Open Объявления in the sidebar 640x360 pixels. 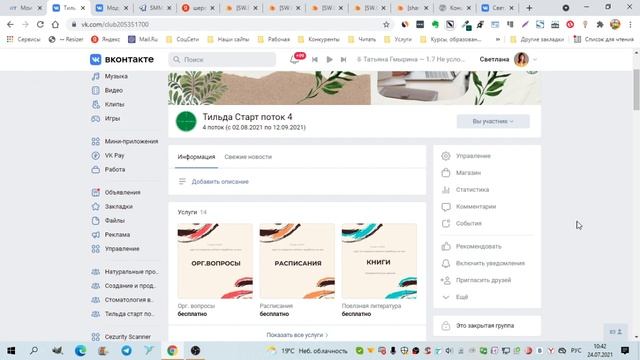(116, 192)
